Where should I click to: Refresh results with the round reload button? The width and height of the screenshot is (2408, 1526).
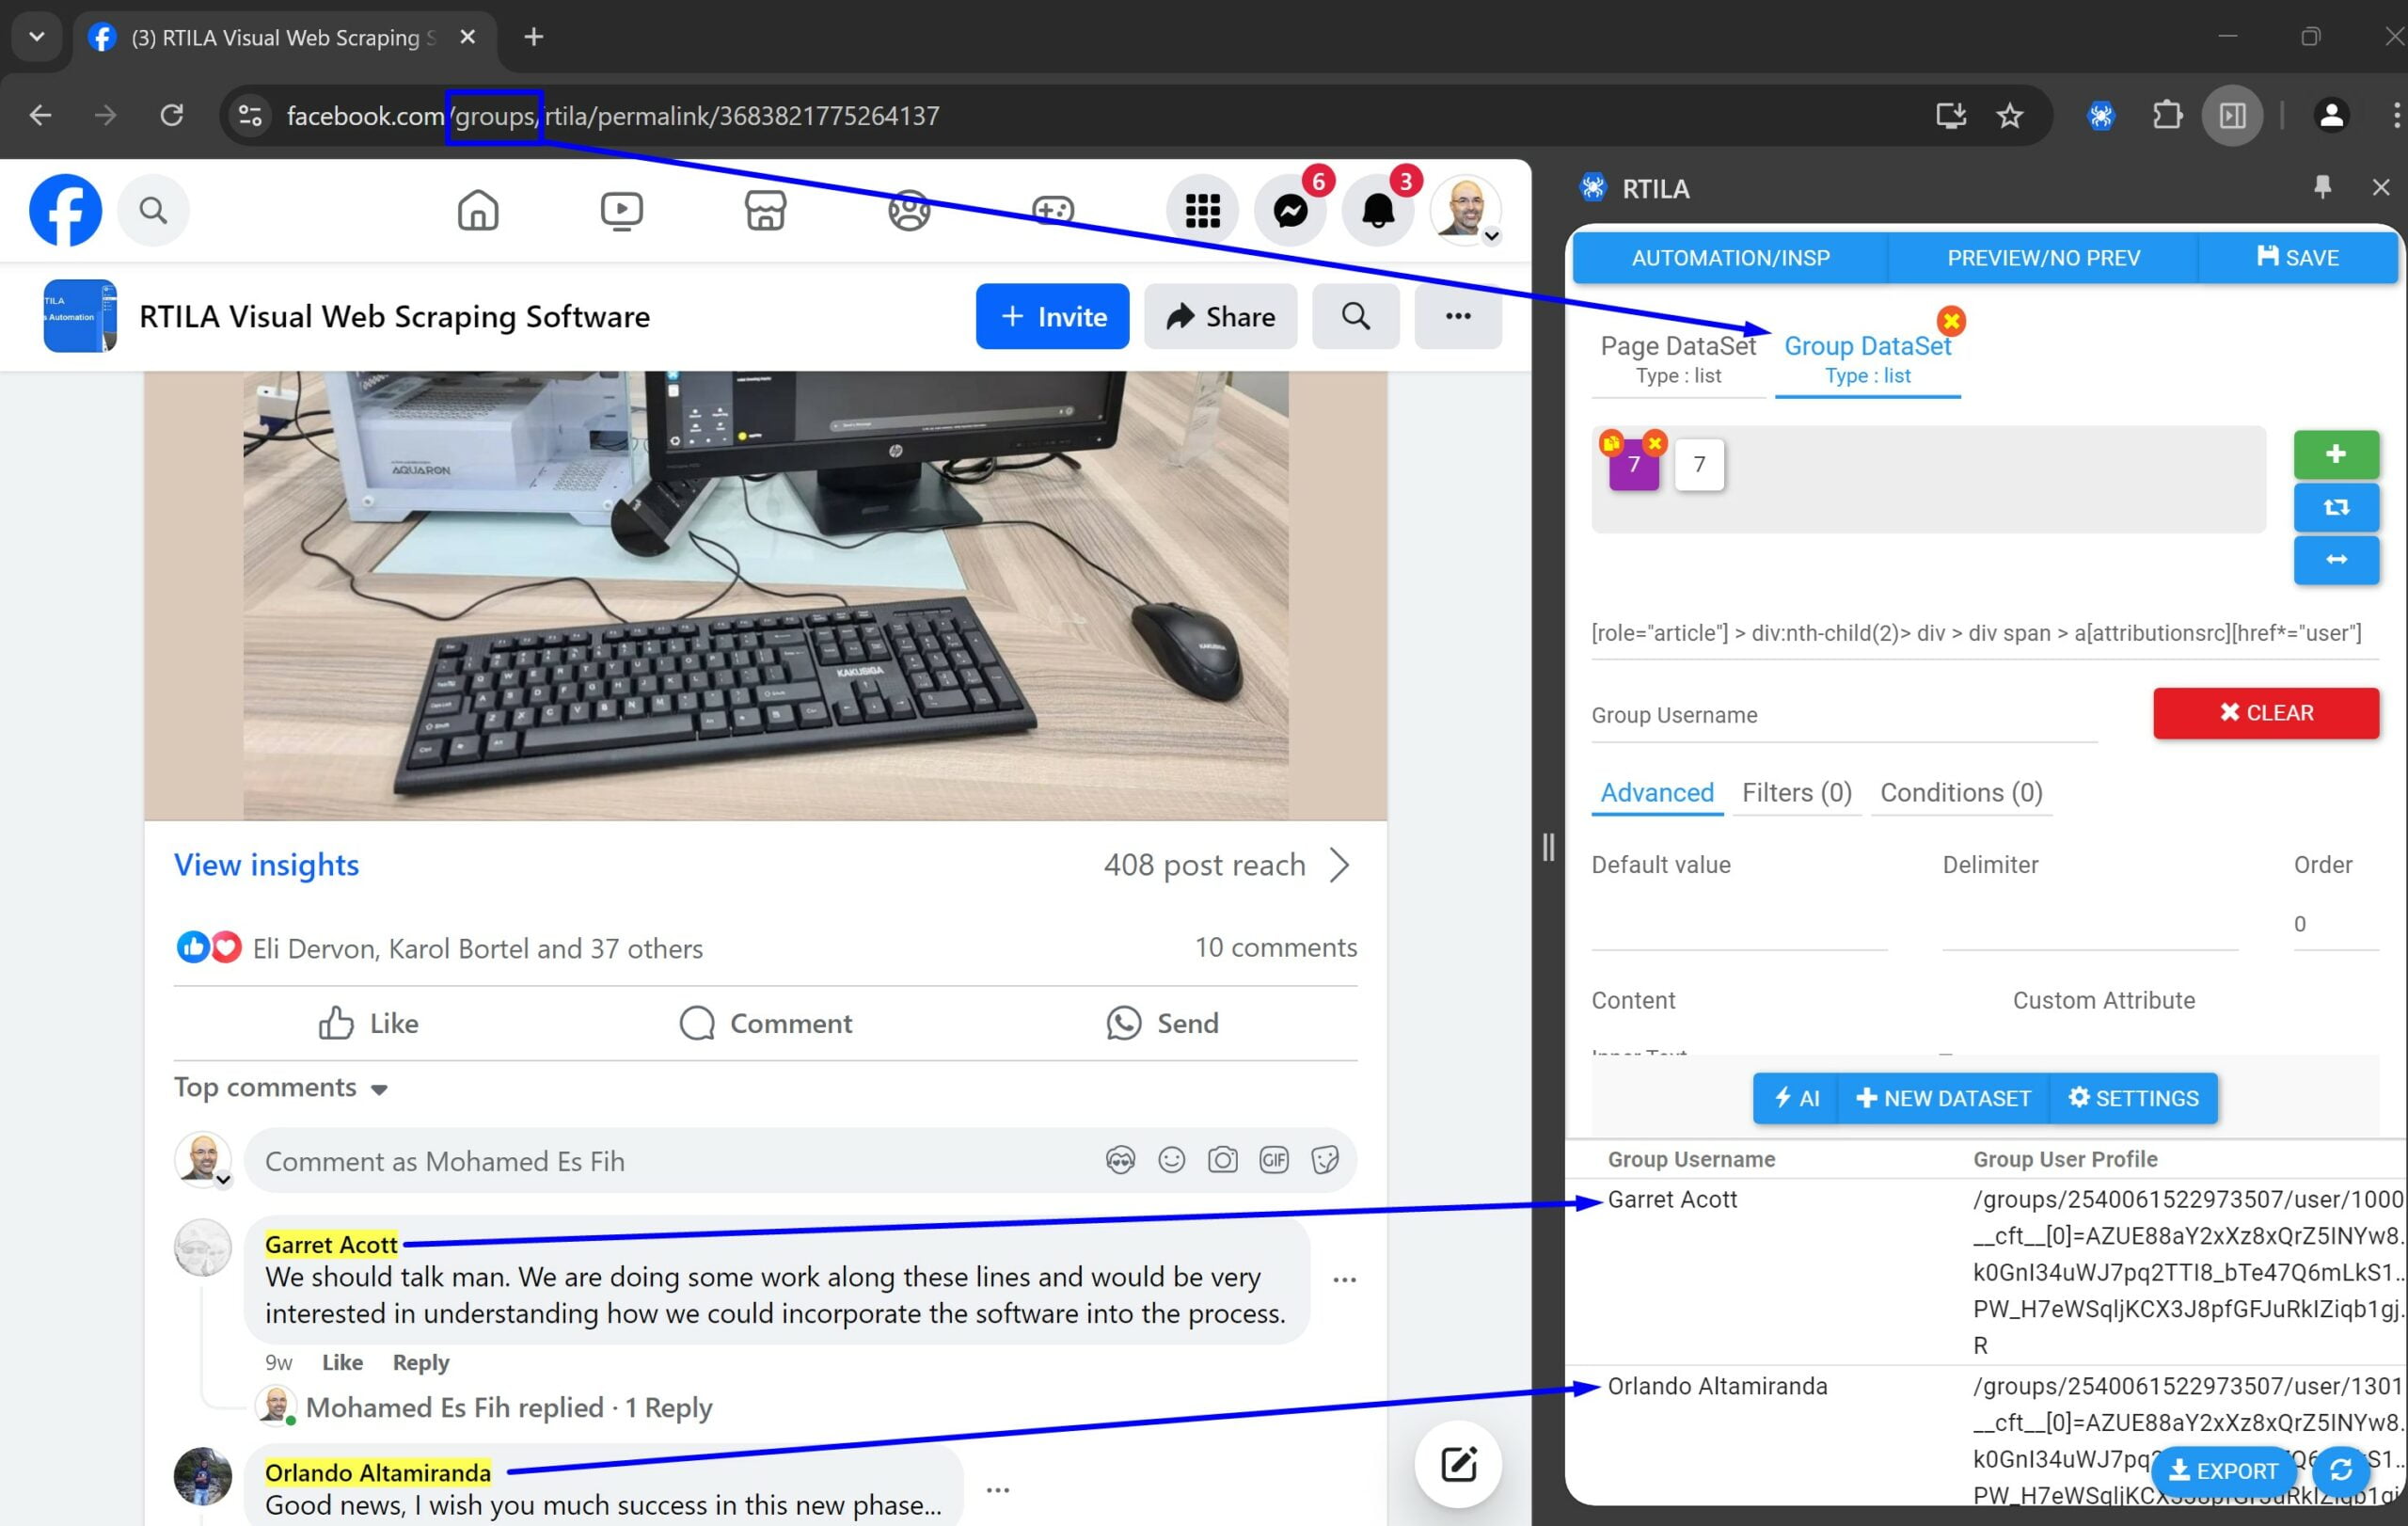click(x=2341, y=1471)
